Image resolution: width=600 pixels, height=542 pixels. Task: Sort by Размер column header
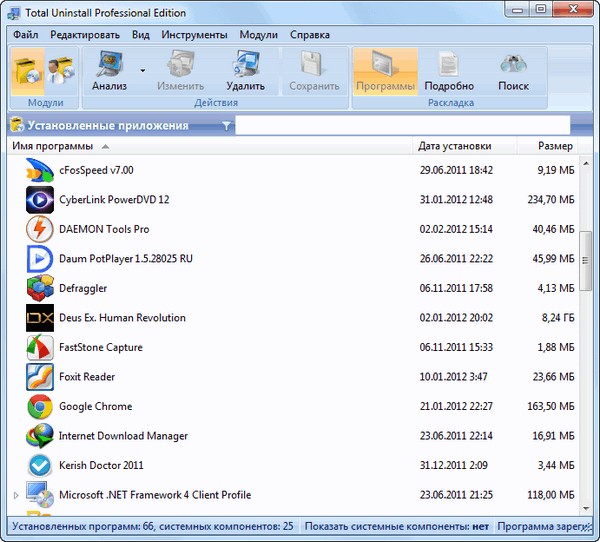coord(555,146)
